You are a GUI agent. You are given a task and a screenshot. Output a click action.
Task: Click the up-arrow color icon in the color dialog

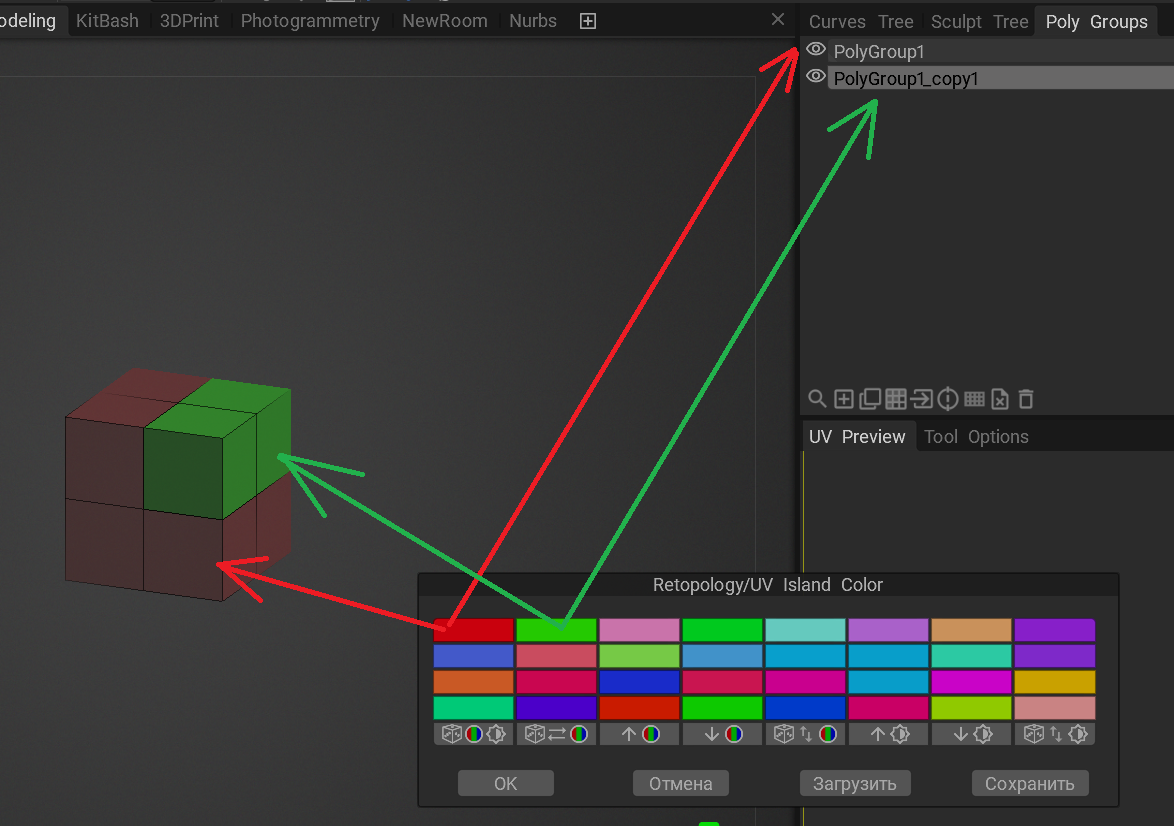tap(640, 733)
